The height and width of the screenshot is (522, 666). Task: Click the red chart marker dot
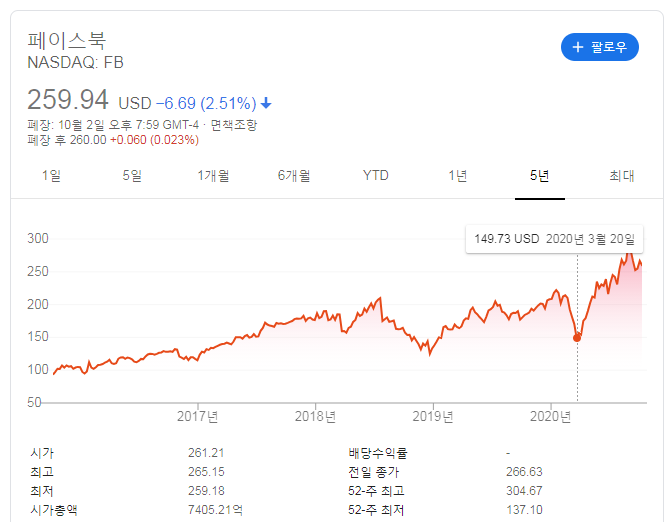pyautogui.click(x=577, y=338)
